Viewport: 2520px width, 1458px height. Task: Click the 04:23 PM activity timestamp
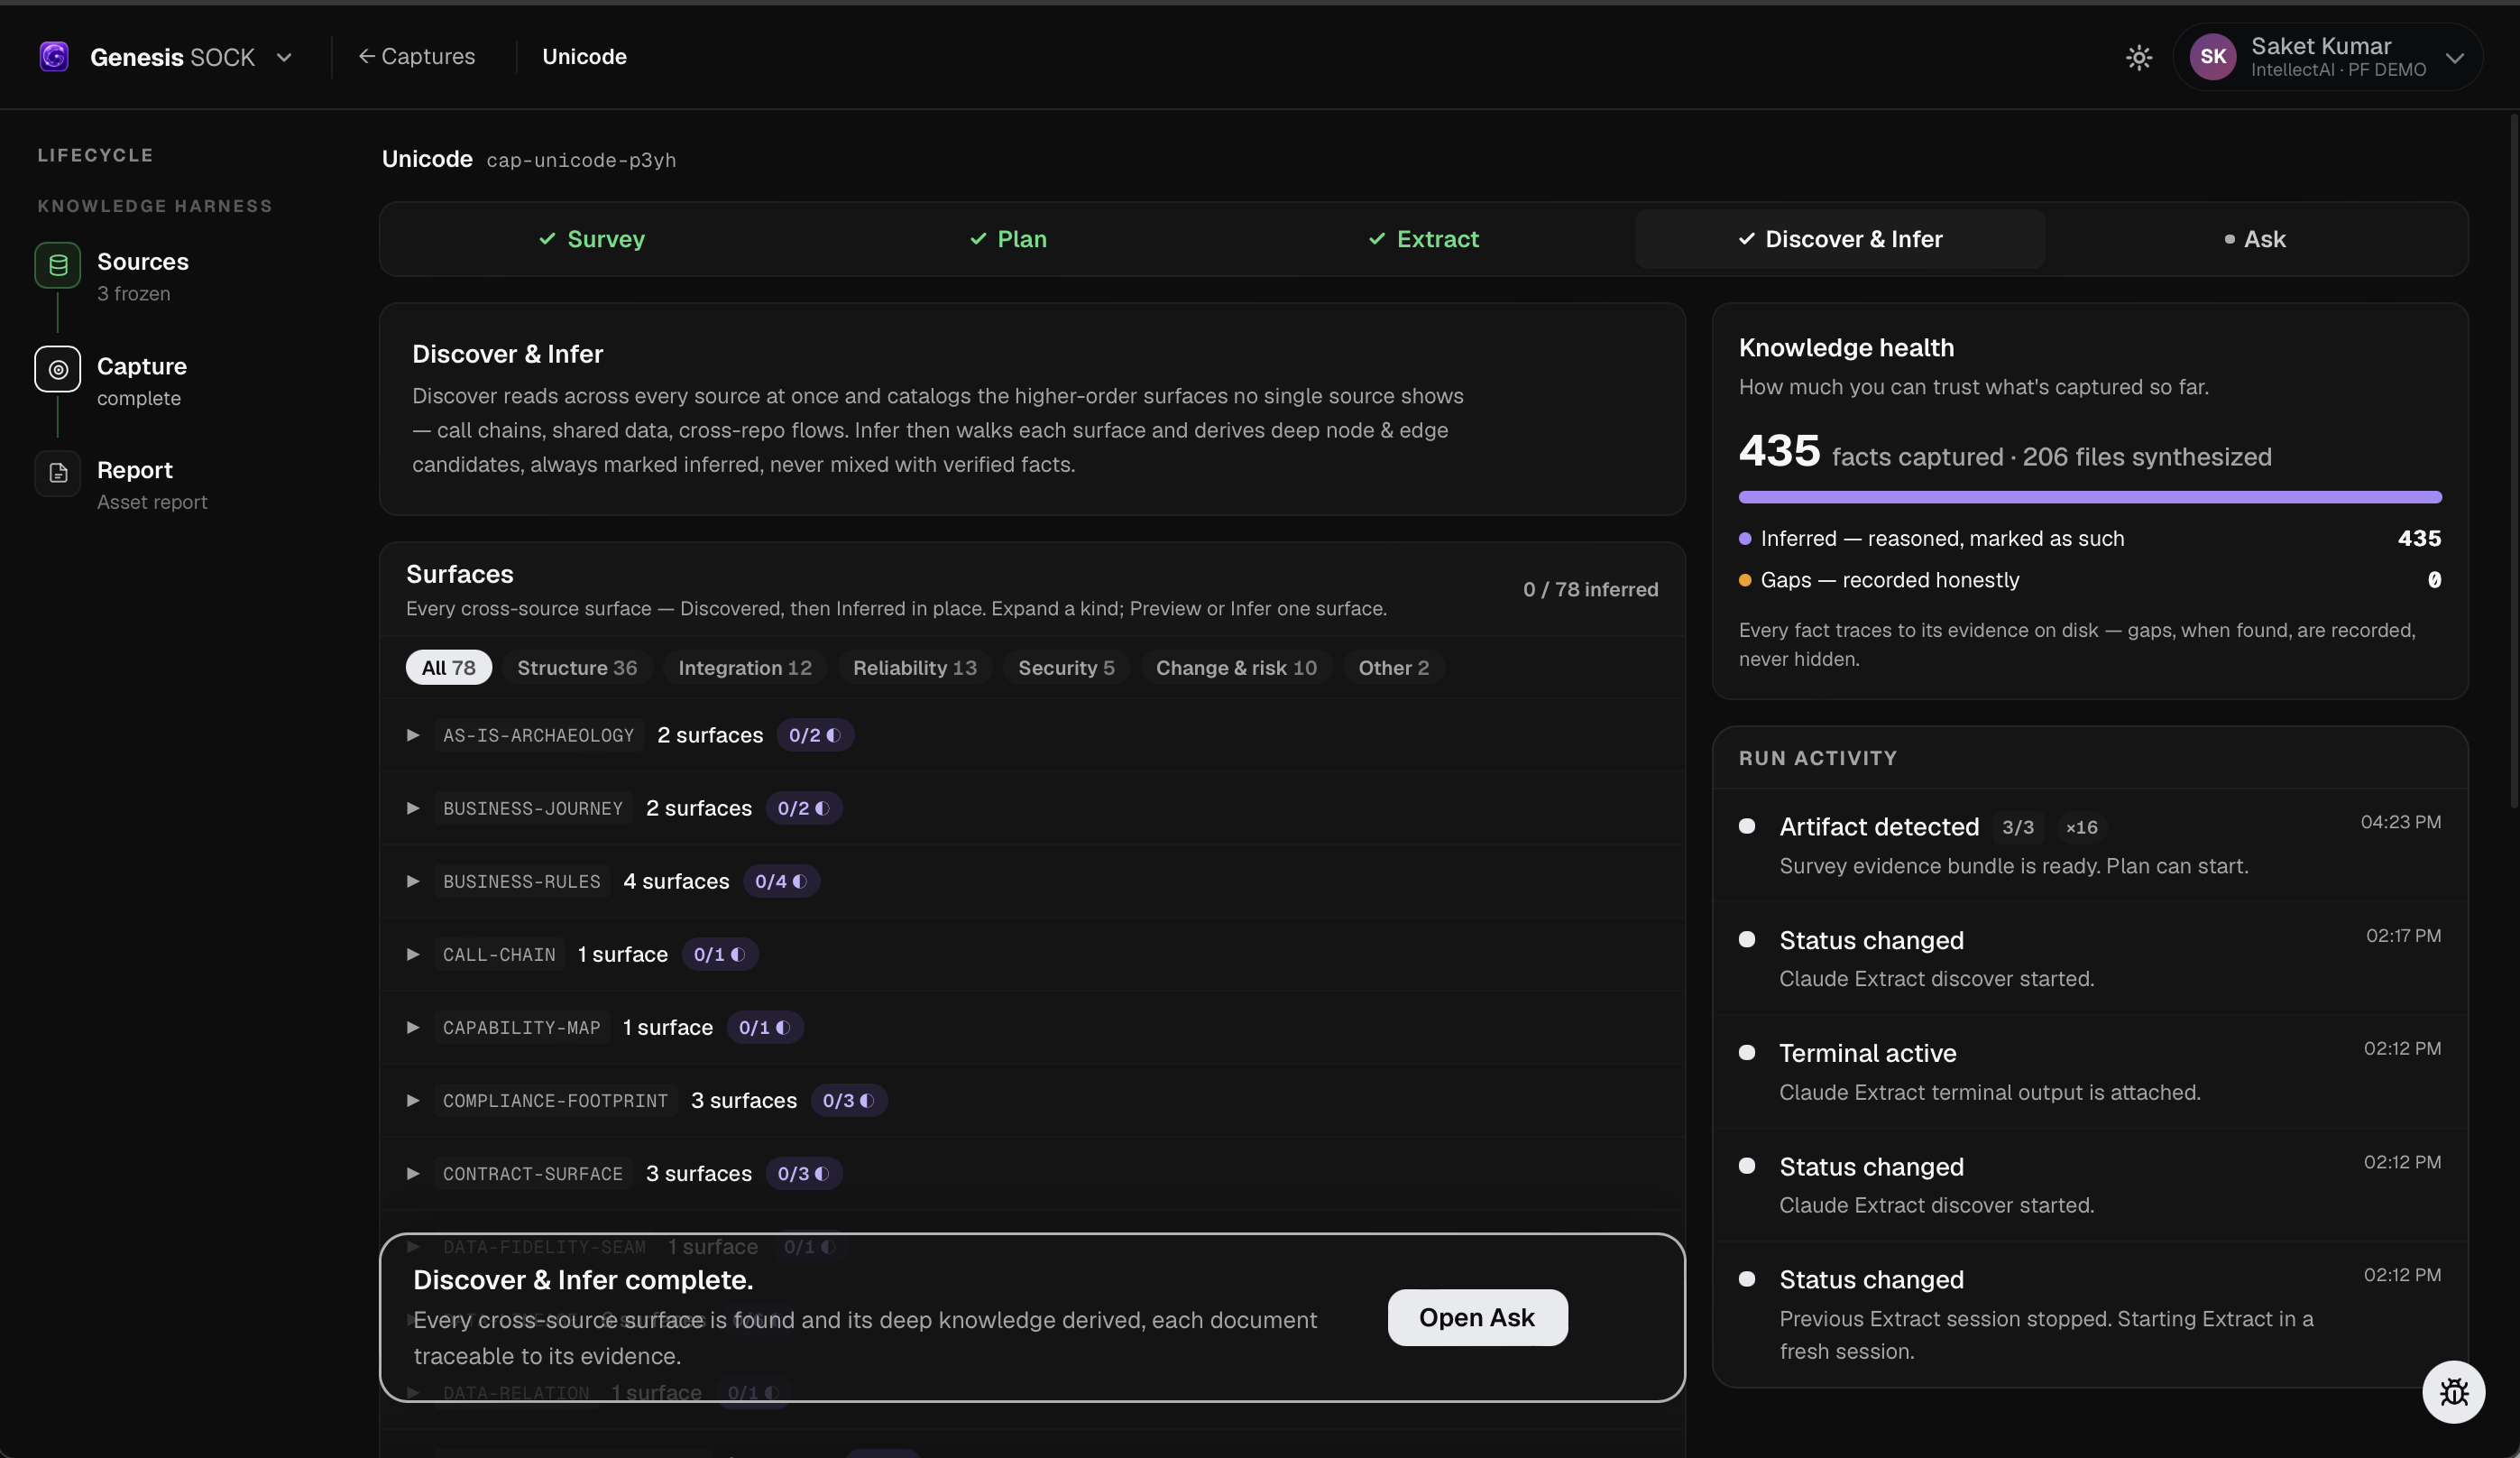2400,822
